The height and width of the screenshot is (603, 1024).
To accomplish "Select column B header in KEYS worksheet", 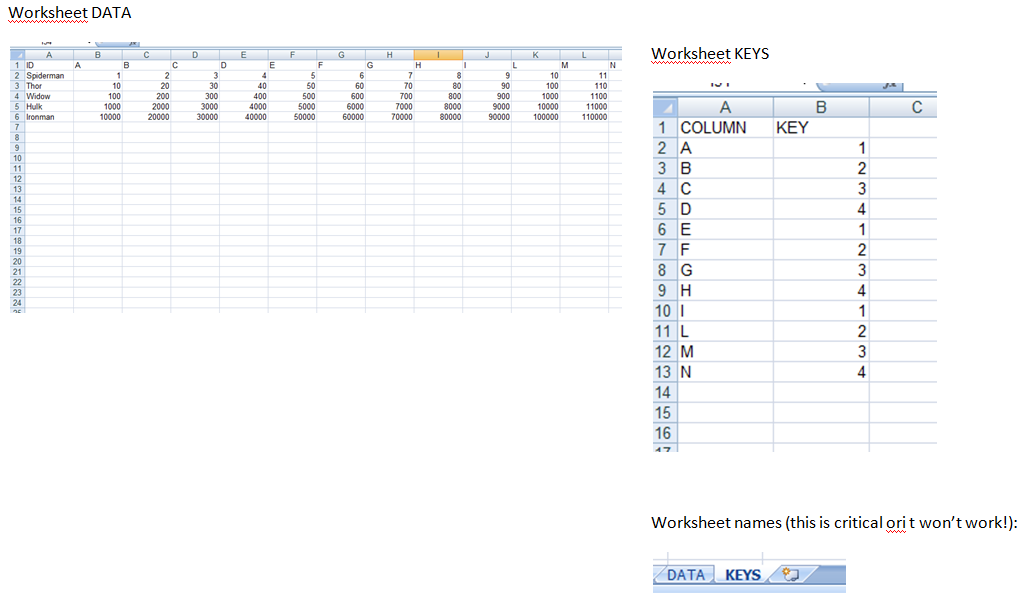I will [821, 107].
